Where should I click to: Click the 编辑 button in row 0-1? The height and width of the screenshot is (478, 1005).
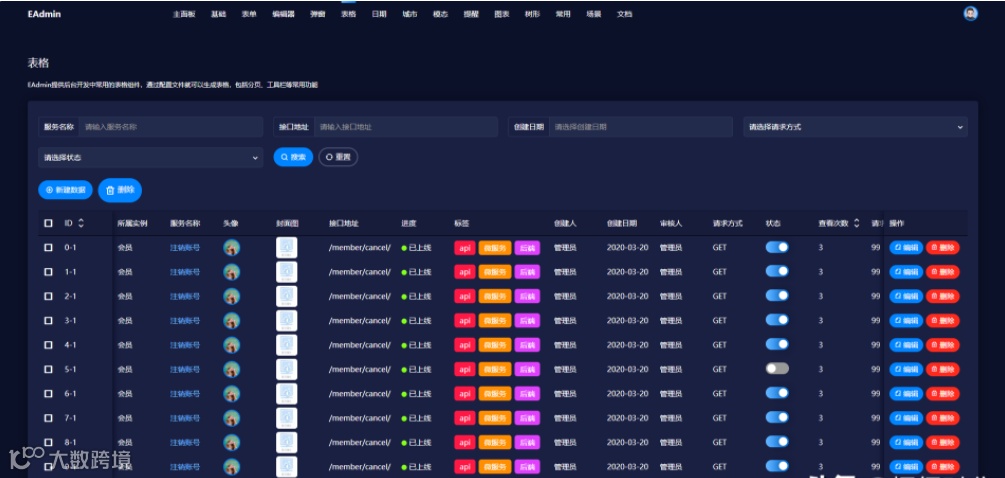(x=906, y=247)
